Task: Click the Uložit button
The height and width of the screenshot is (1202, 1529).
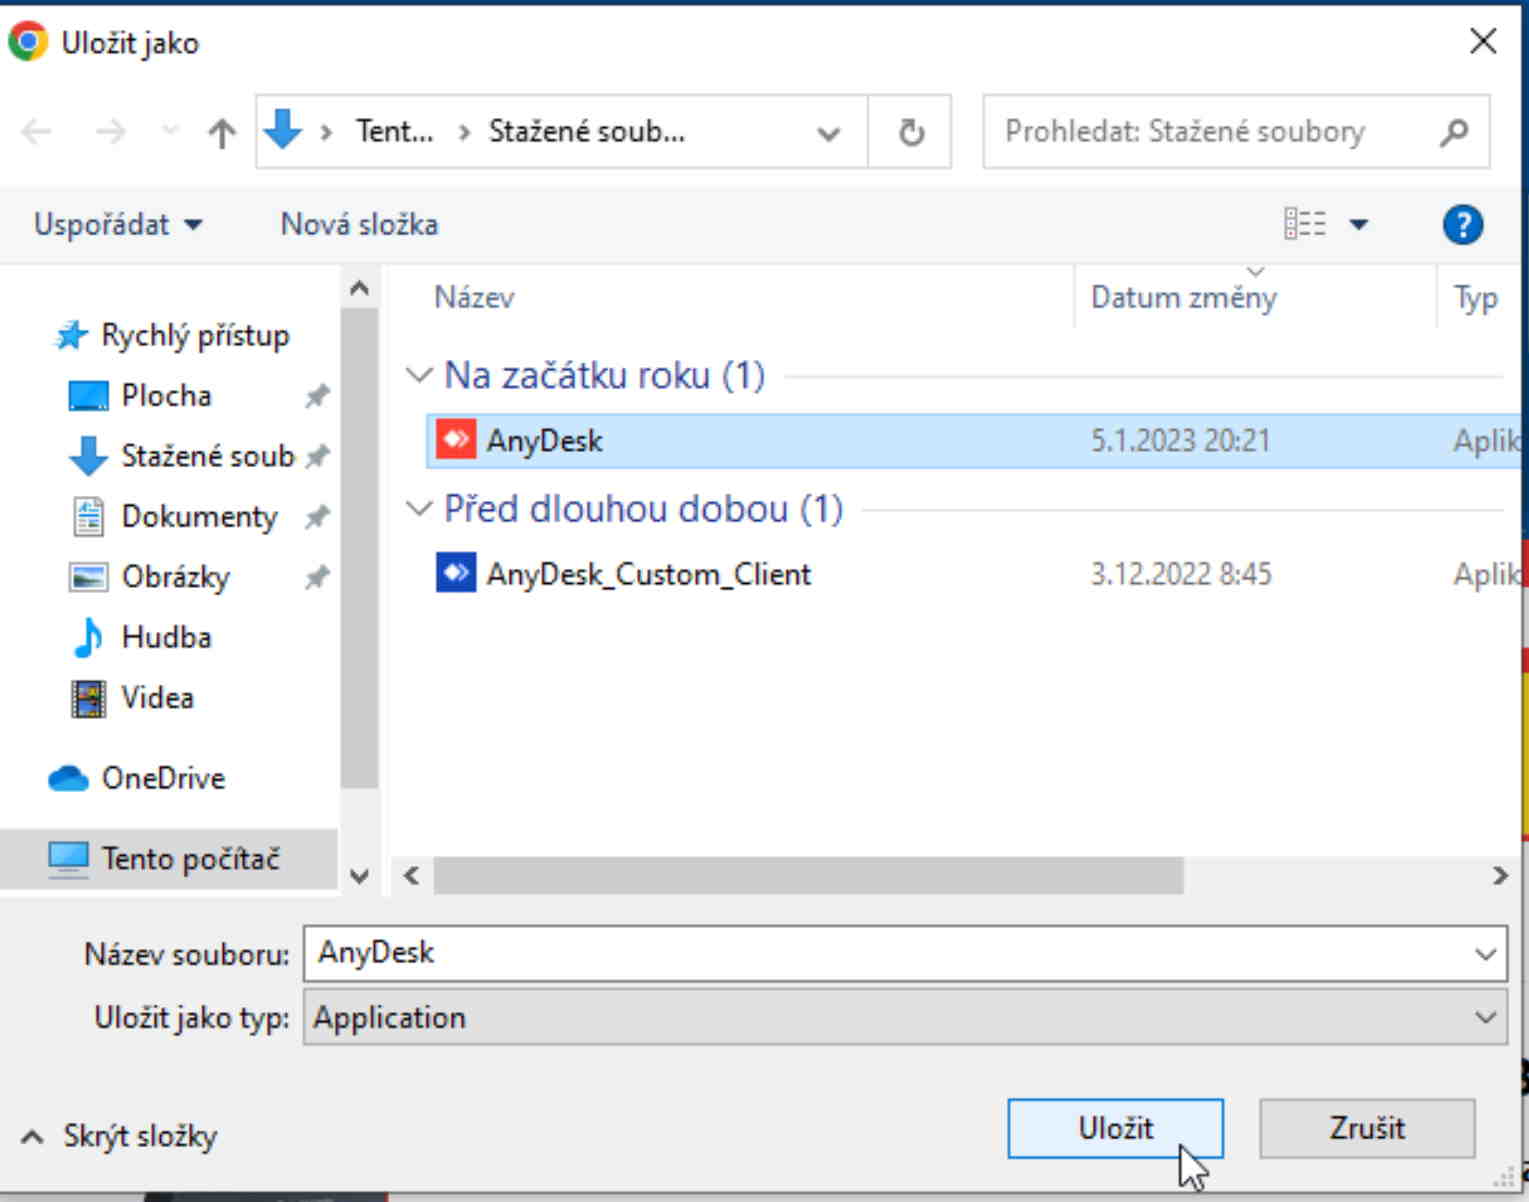Action: point(1114,1127)
